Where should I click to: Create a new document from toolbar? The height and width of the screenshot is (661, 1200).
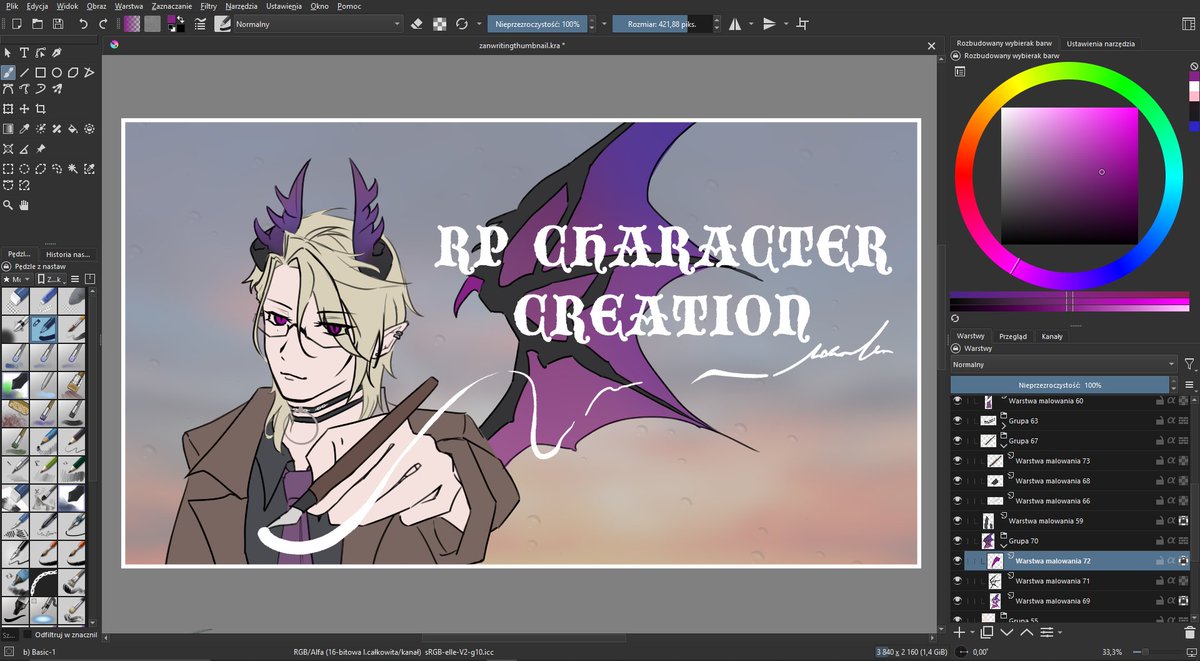coord(16,24)
